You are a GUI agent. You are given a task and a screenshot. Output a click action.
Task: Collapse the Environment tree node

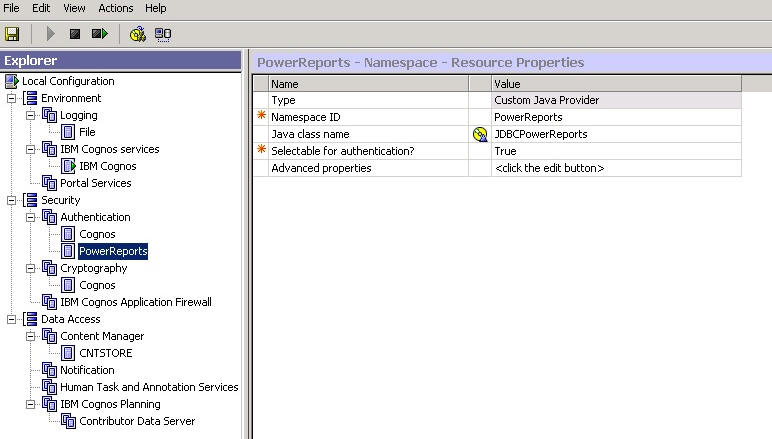[12, 98]
